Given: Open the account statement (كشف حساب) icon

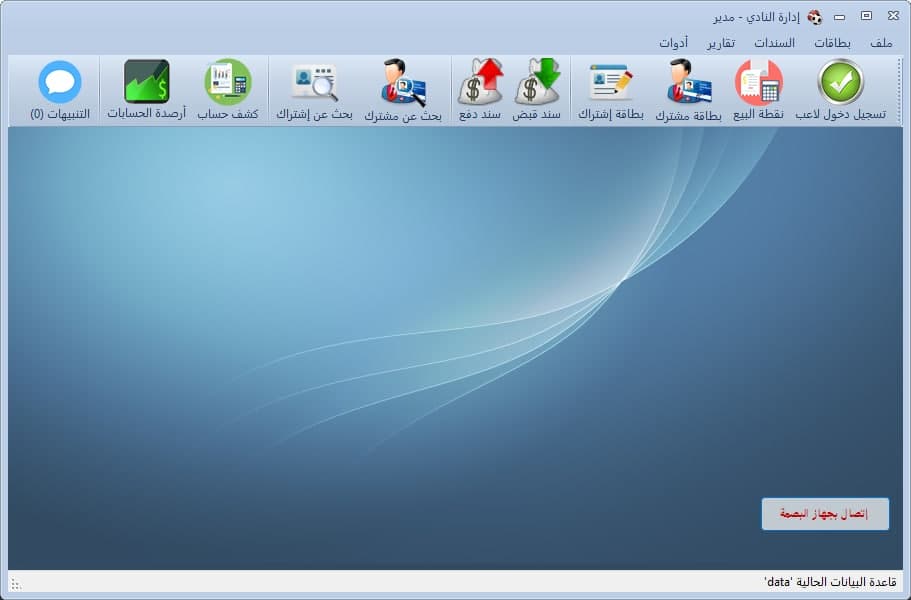Looking at the screenshot, I should tap(228, 90).
